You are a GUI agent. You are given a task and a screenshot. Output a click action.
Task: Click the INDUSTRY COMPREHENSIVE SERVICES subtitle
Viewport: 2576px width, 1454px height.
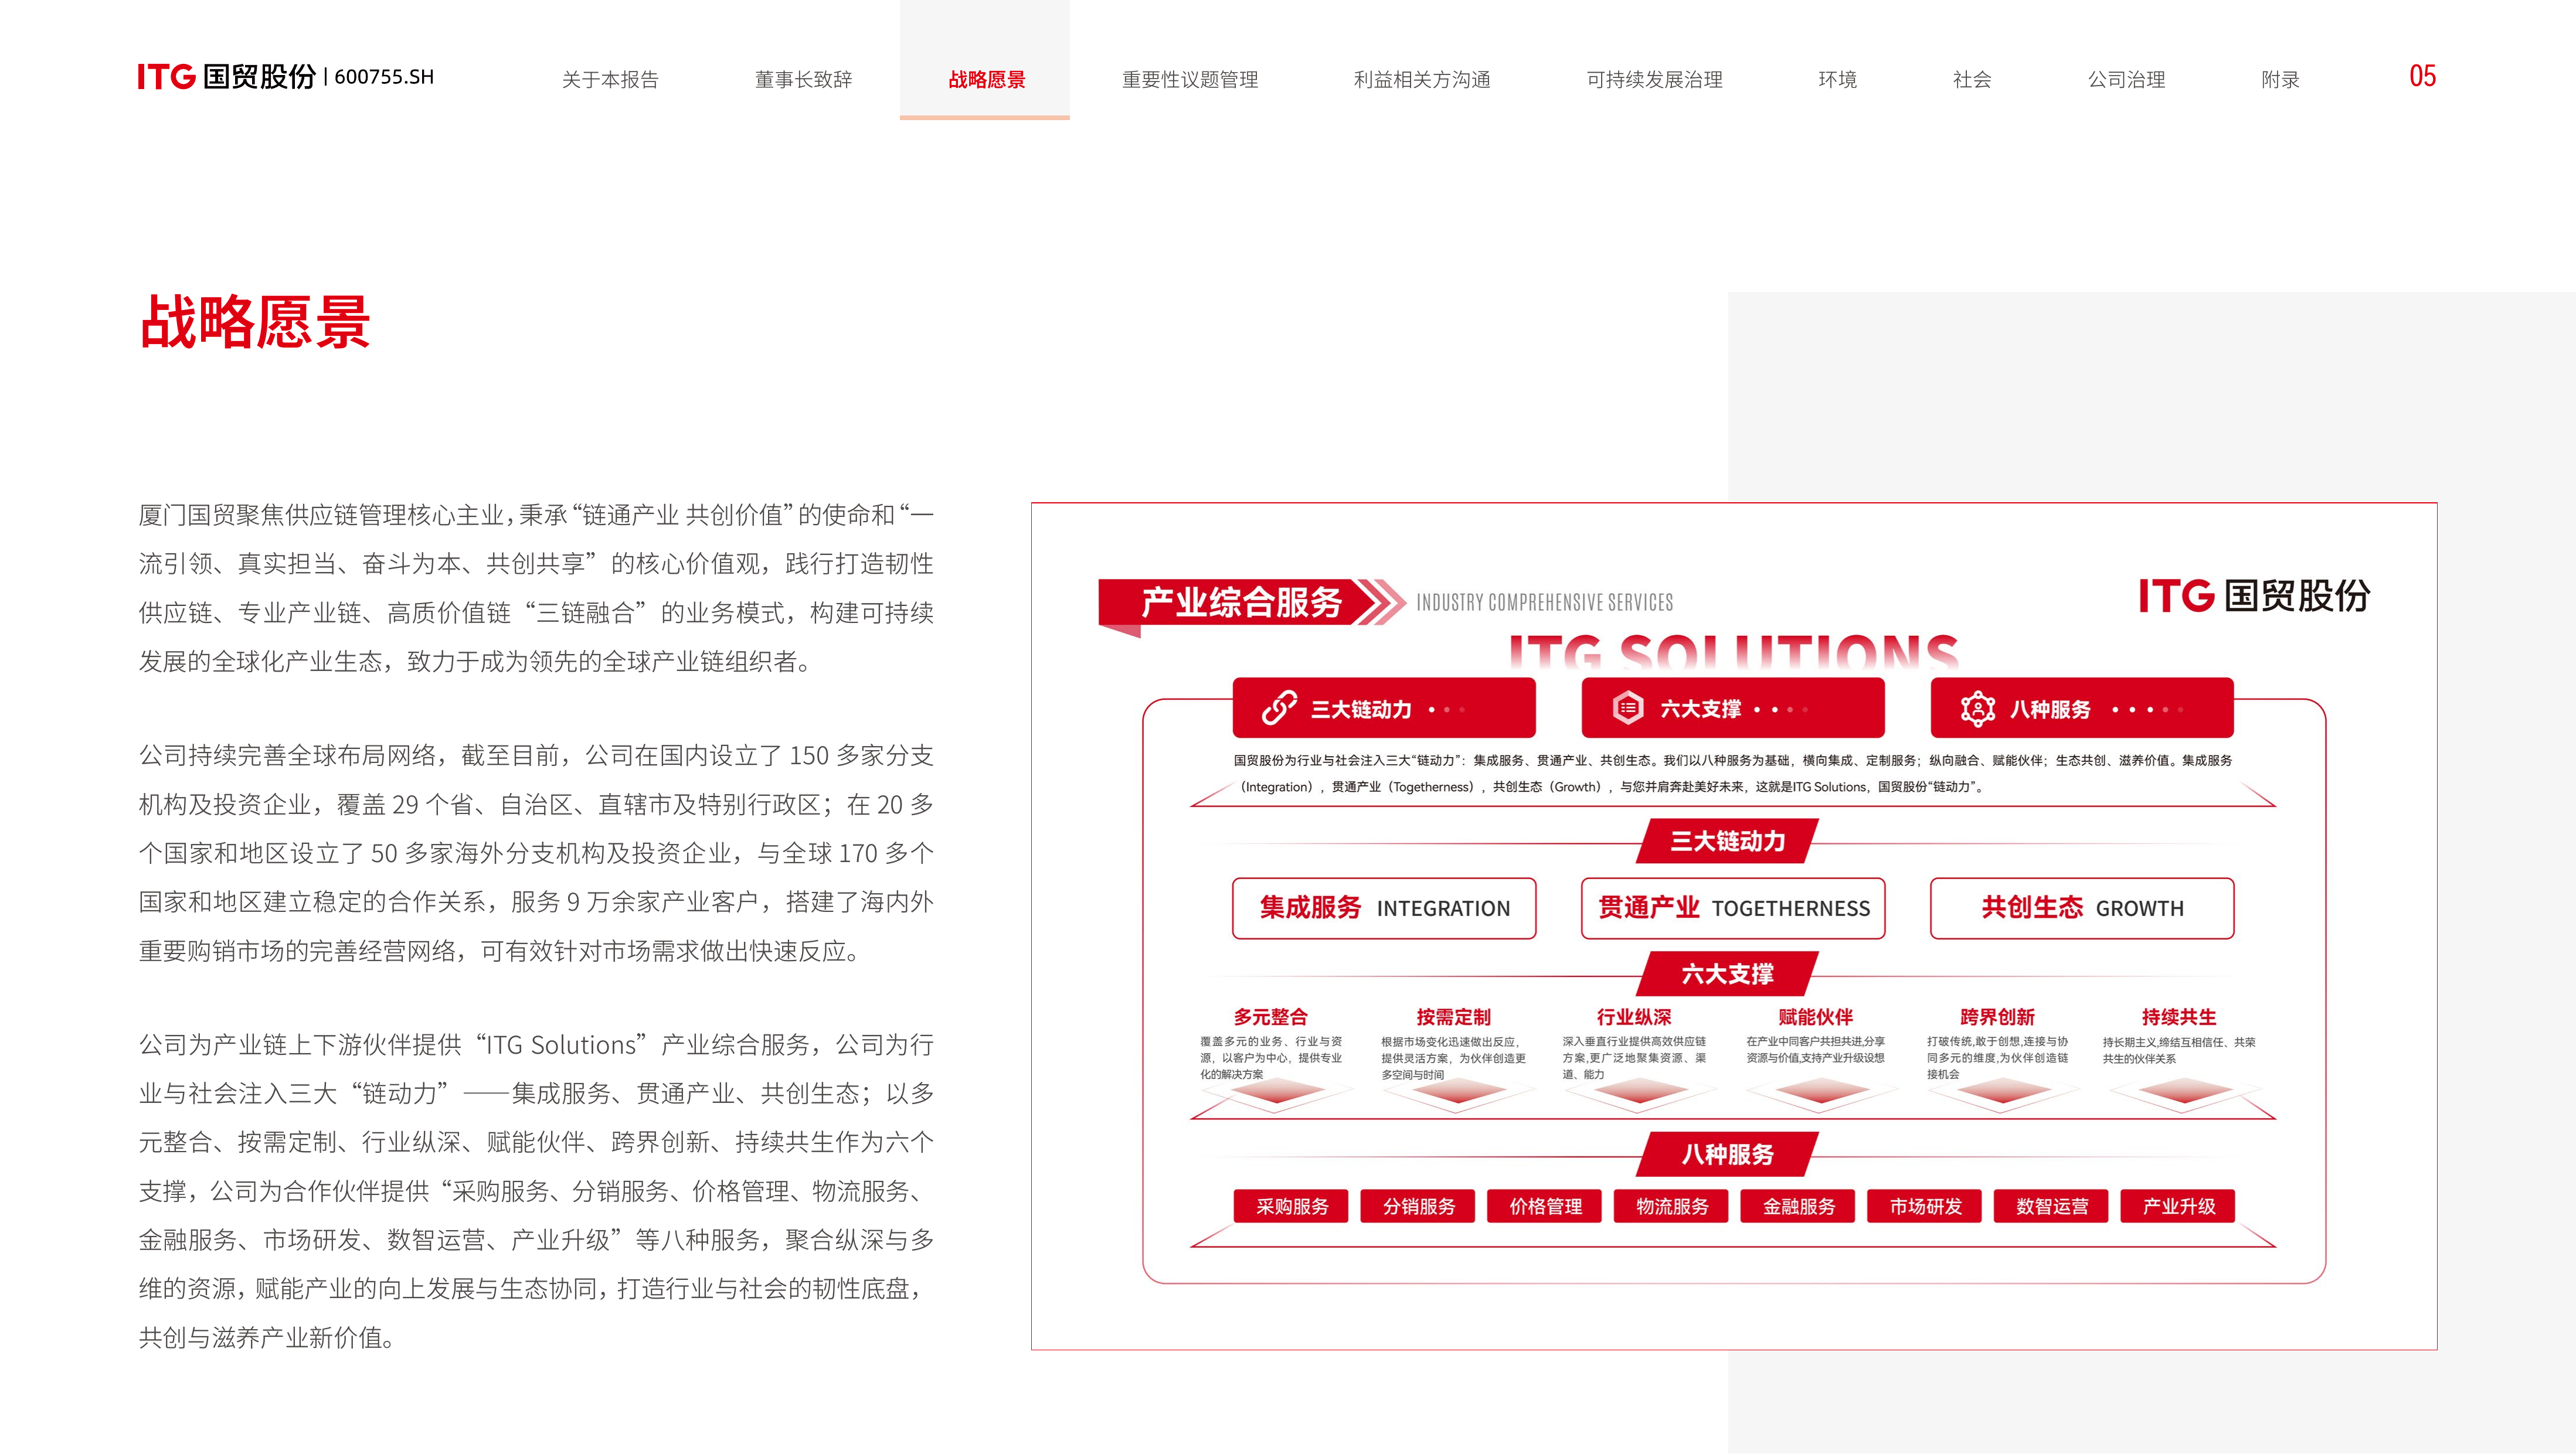pos(1545,602)
